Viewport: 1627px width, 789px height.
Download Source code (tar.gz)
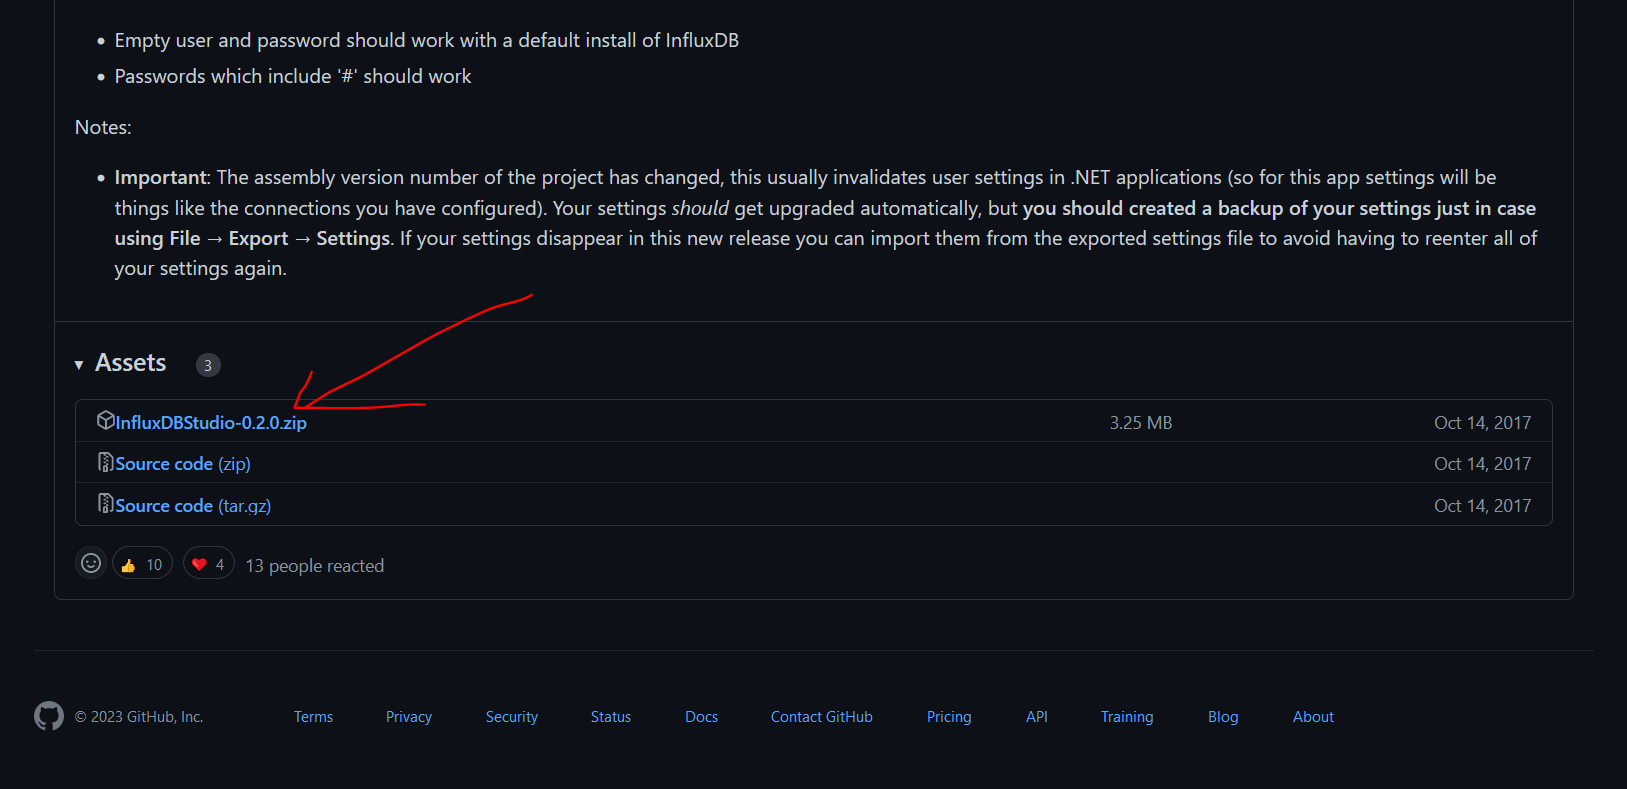(193, 506)
